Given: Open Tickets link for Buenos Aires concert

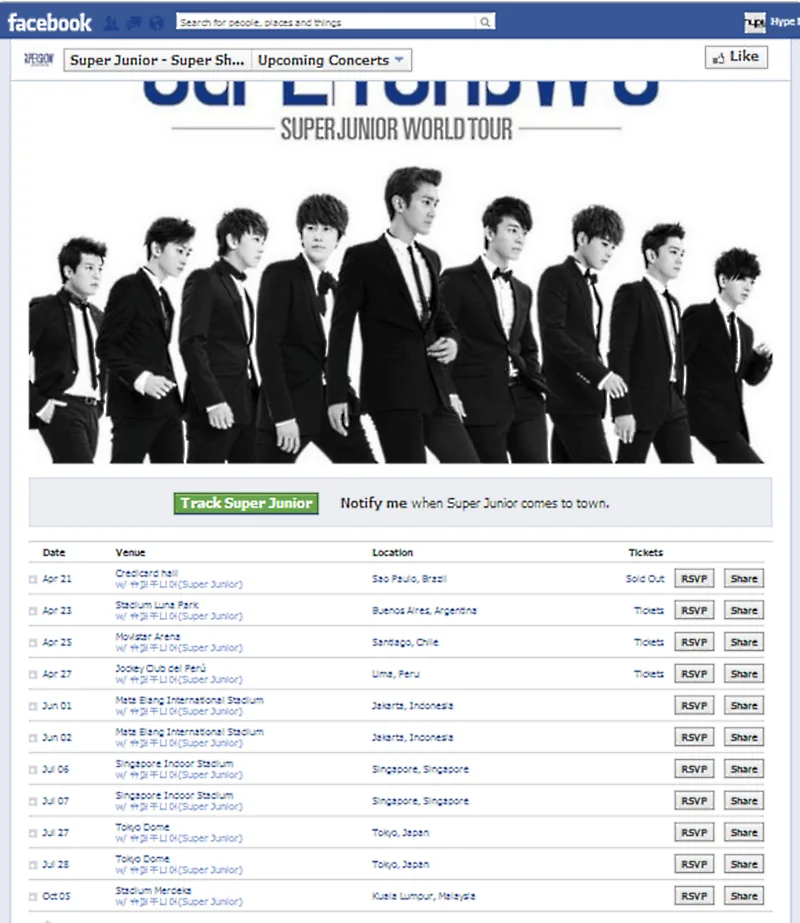Looking at the screenshot, I should point(649,610).
